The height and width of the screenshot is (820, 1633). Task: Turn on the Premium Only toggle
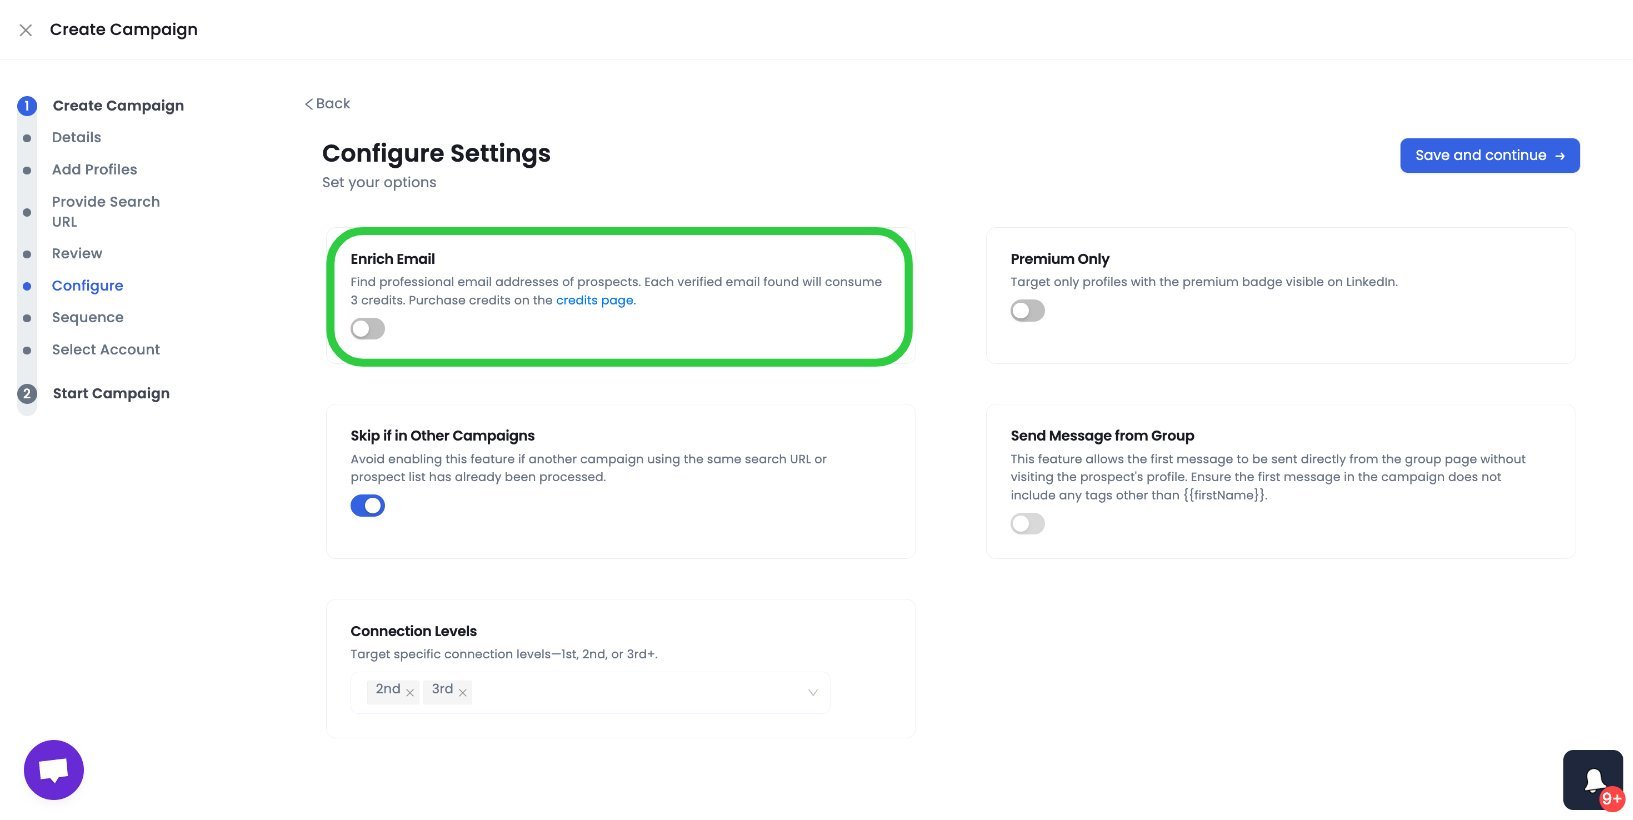tap(1028, 311)
